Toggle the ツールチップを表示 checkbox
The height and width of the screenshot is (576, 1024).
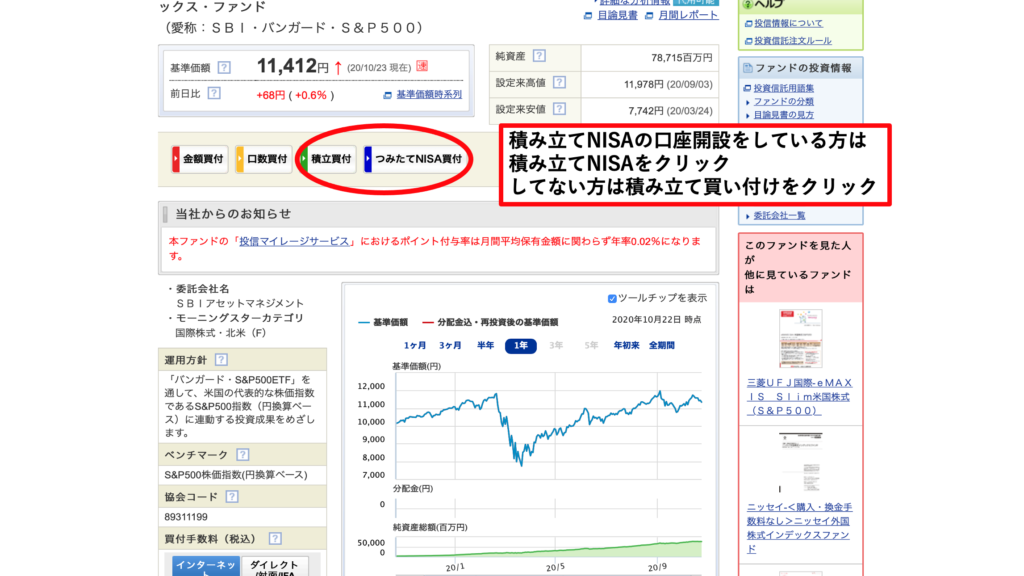(612, 298)
